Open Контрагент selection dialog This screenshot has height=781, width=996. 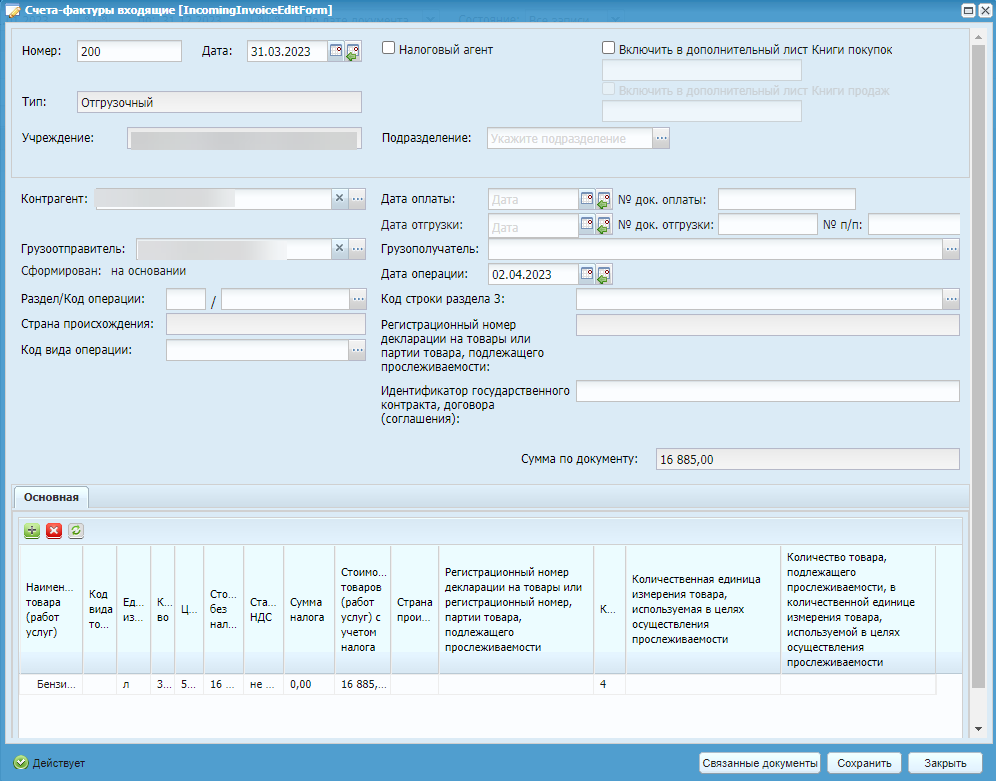point(358,199)
